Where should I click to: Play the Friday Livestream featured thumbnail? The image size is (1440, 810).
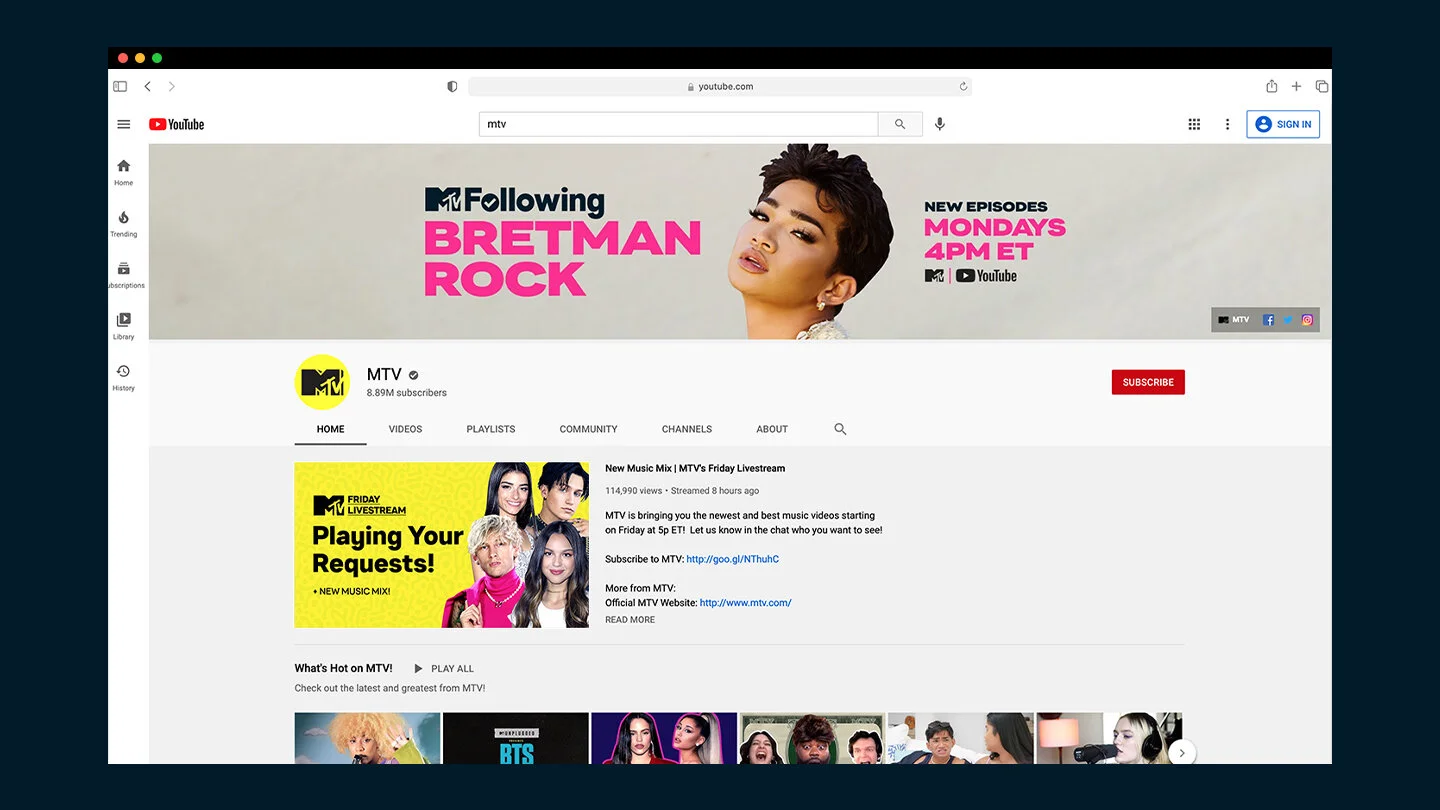tap(442, 545)
